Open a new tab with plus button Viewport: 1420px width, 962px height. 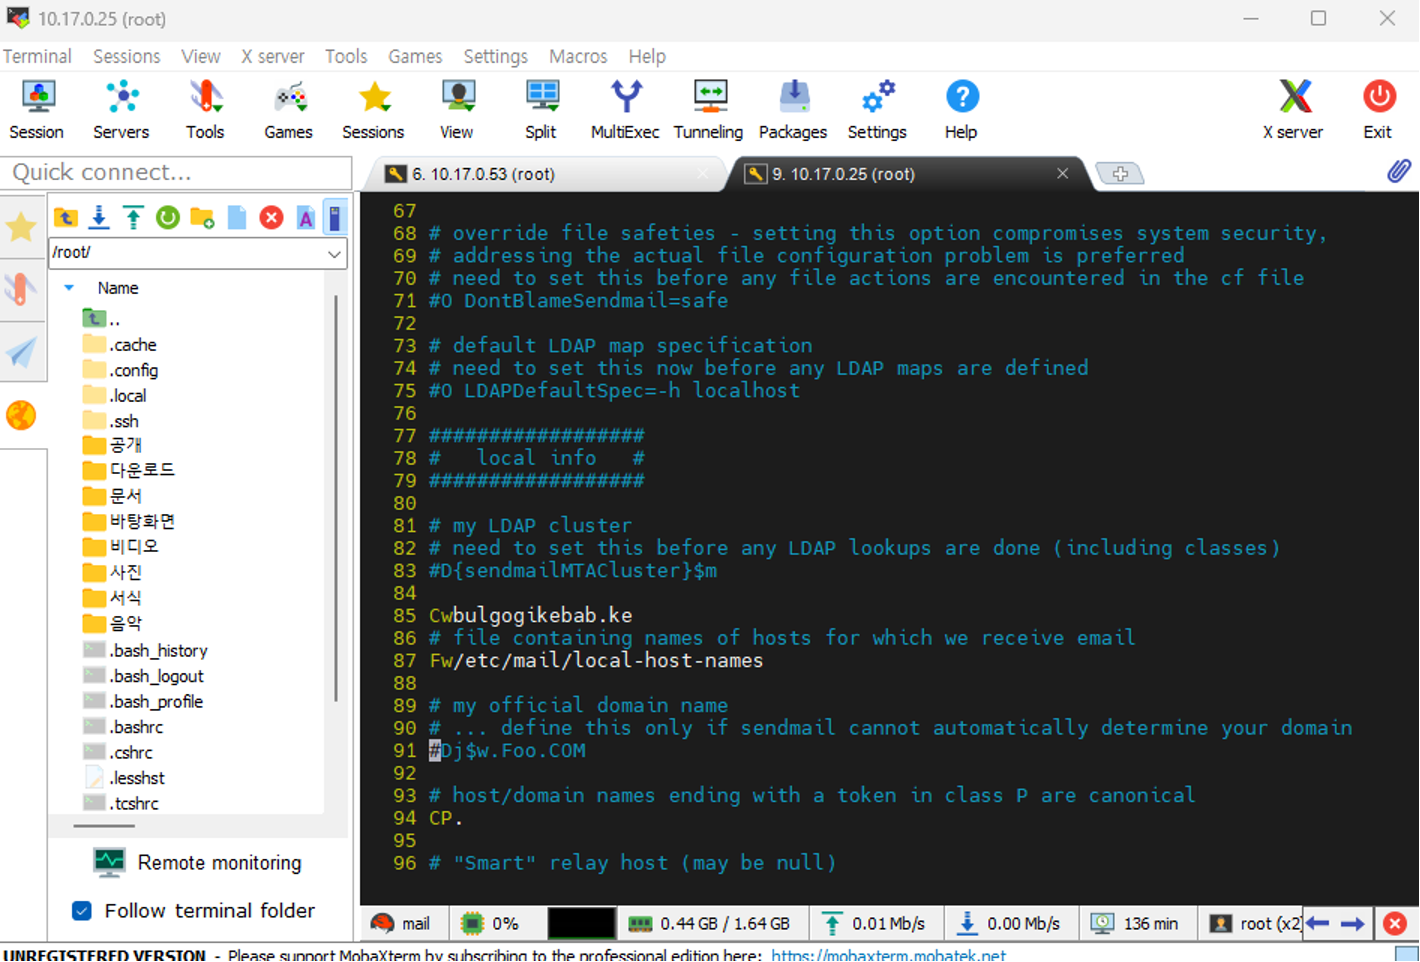[x=1120, y=174]
